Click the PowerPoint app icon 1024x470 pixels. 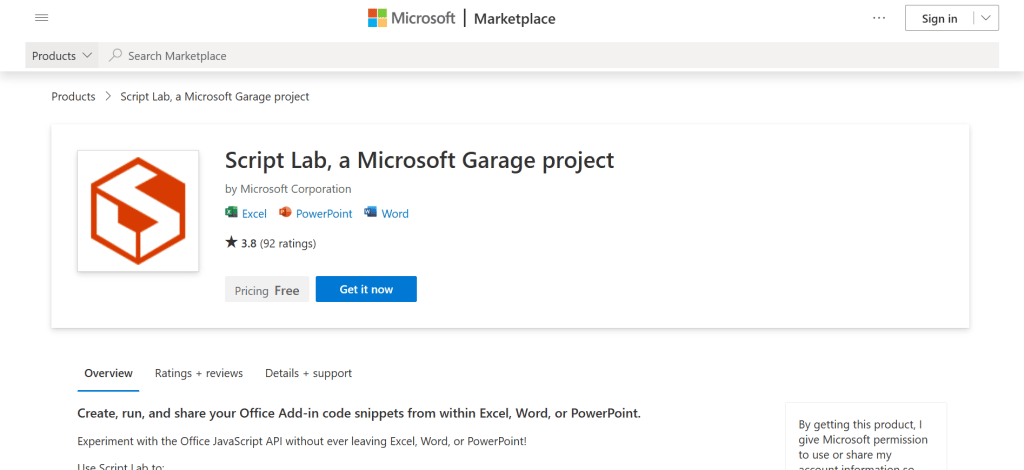(x=285, y=213)
